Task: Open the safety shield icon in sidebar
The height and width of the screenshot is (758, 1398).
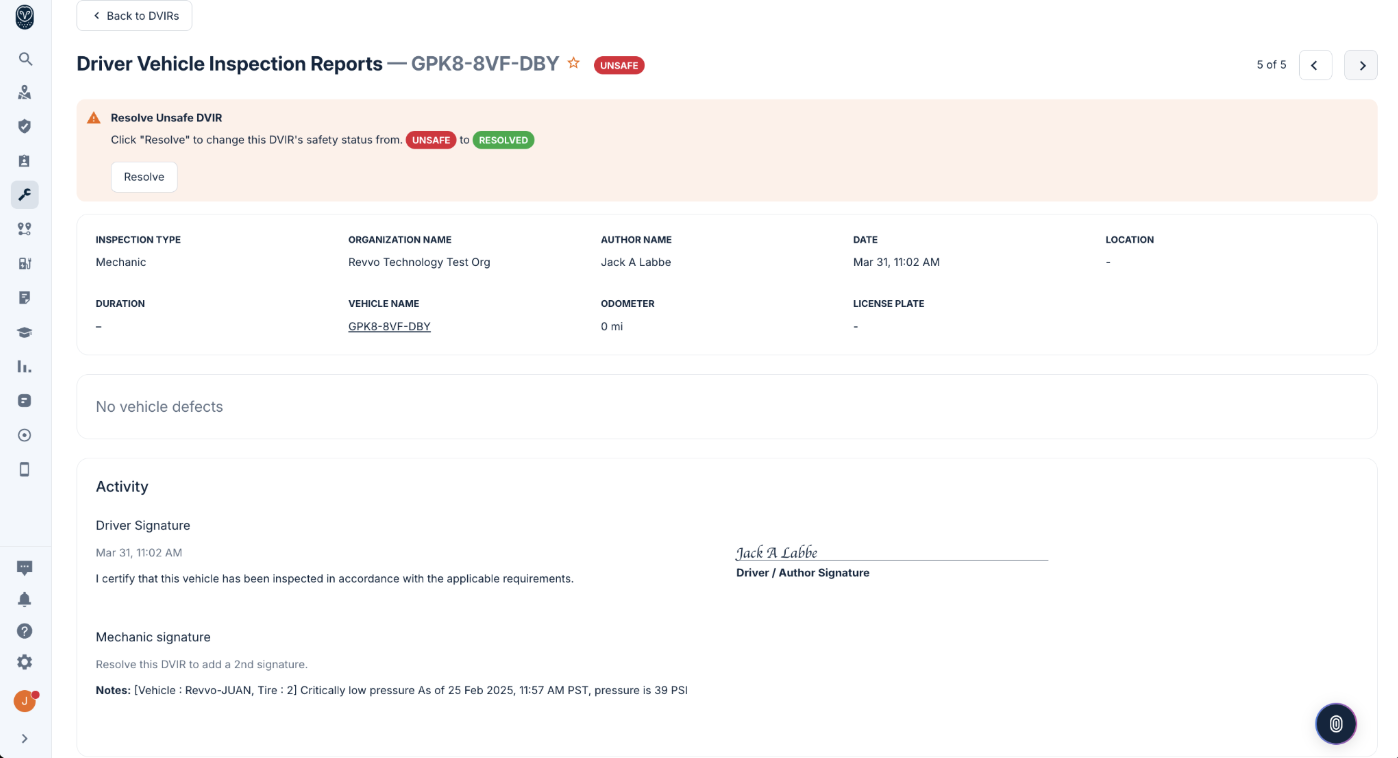Action: point(25,126)
